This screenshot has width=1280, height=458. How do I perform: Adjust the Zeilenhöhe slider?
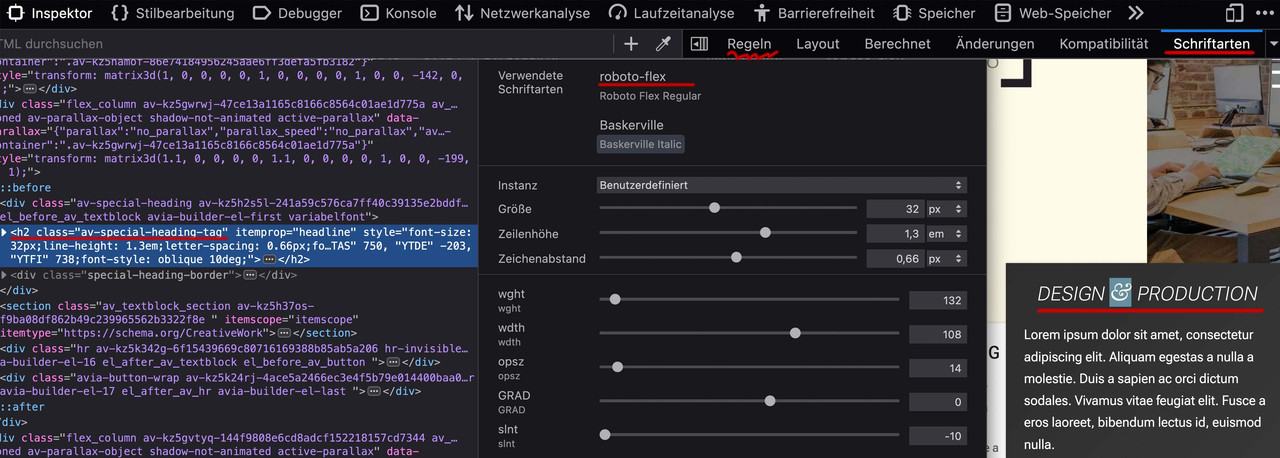tap(728, 232)
